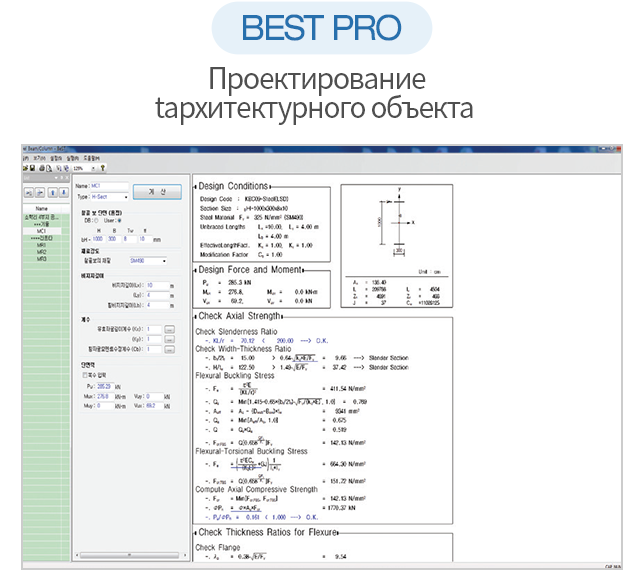Select the MR1 row in the member list
The width and height of the screenshot is (644, 587).
(x=42, y=245)
